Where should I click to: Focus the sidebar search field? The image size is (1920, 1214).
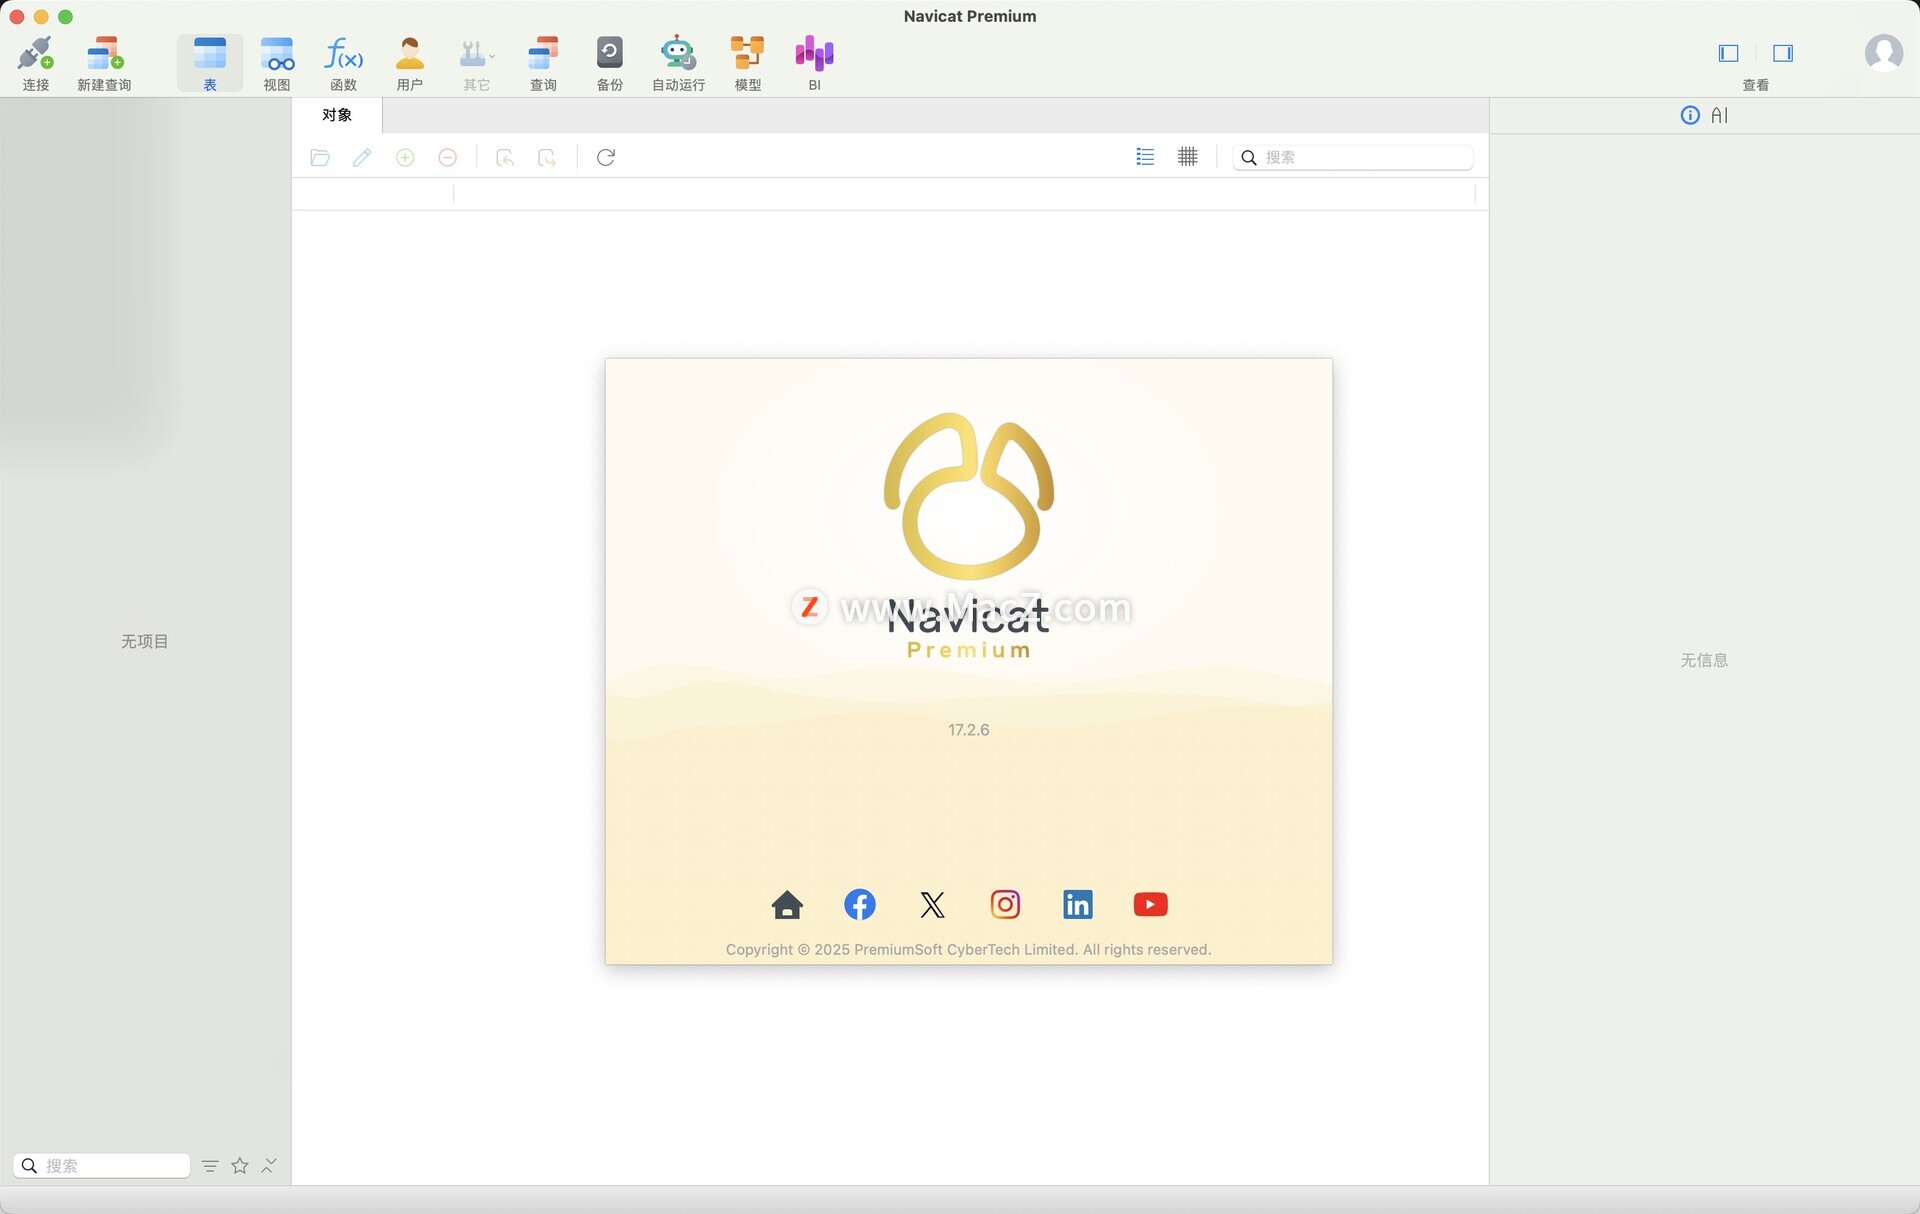(x=102, y=1166)
